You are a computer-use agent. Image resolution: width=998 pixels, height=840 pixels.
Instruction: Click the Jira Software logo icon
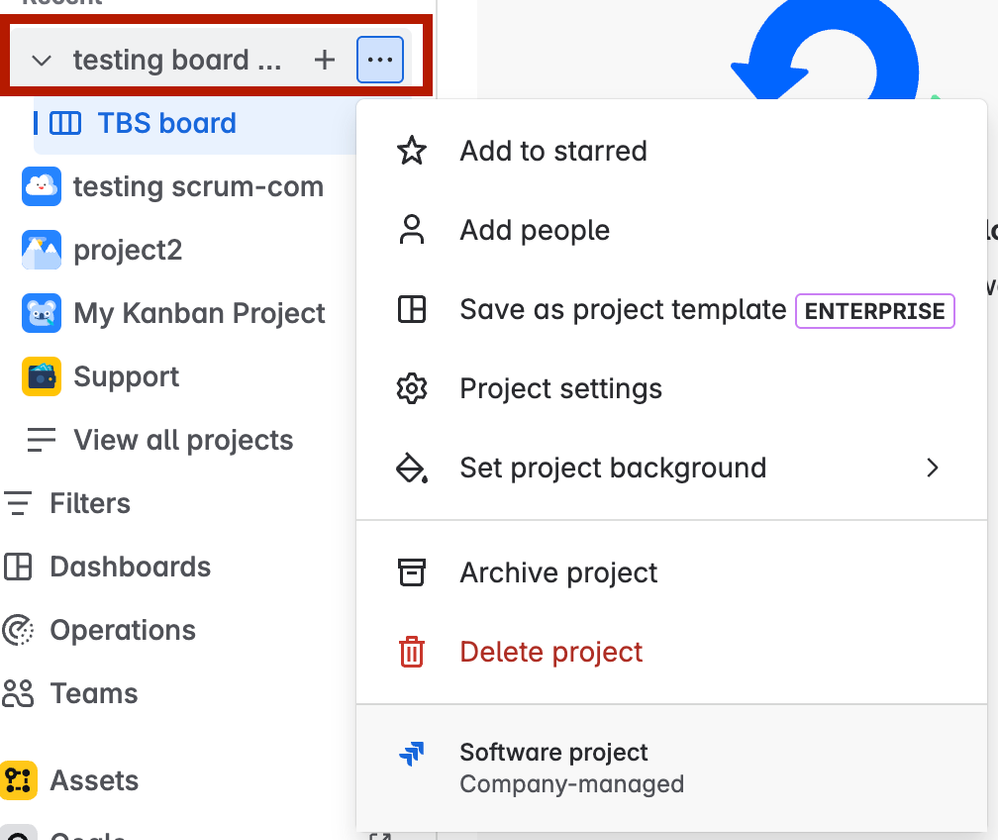coord(412,753)
